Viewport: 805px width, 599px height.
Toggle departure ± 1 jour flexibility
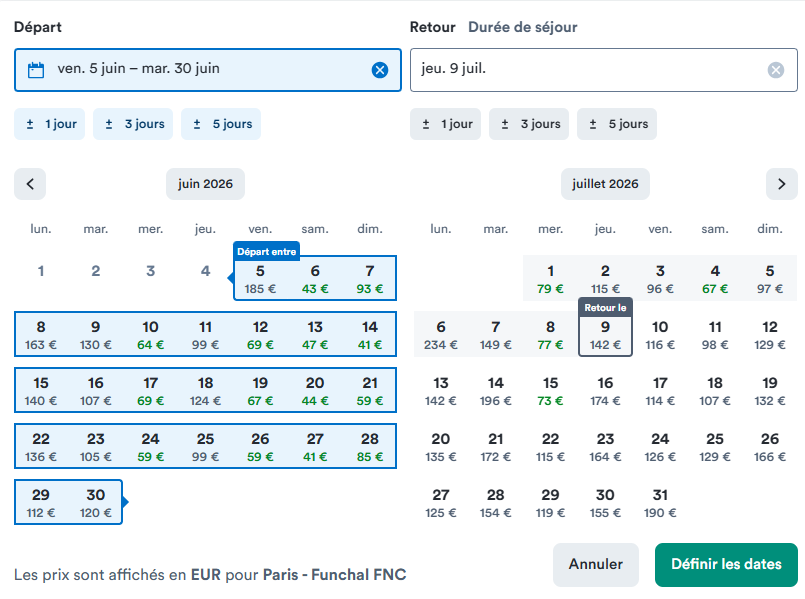[x=49, y=124]
